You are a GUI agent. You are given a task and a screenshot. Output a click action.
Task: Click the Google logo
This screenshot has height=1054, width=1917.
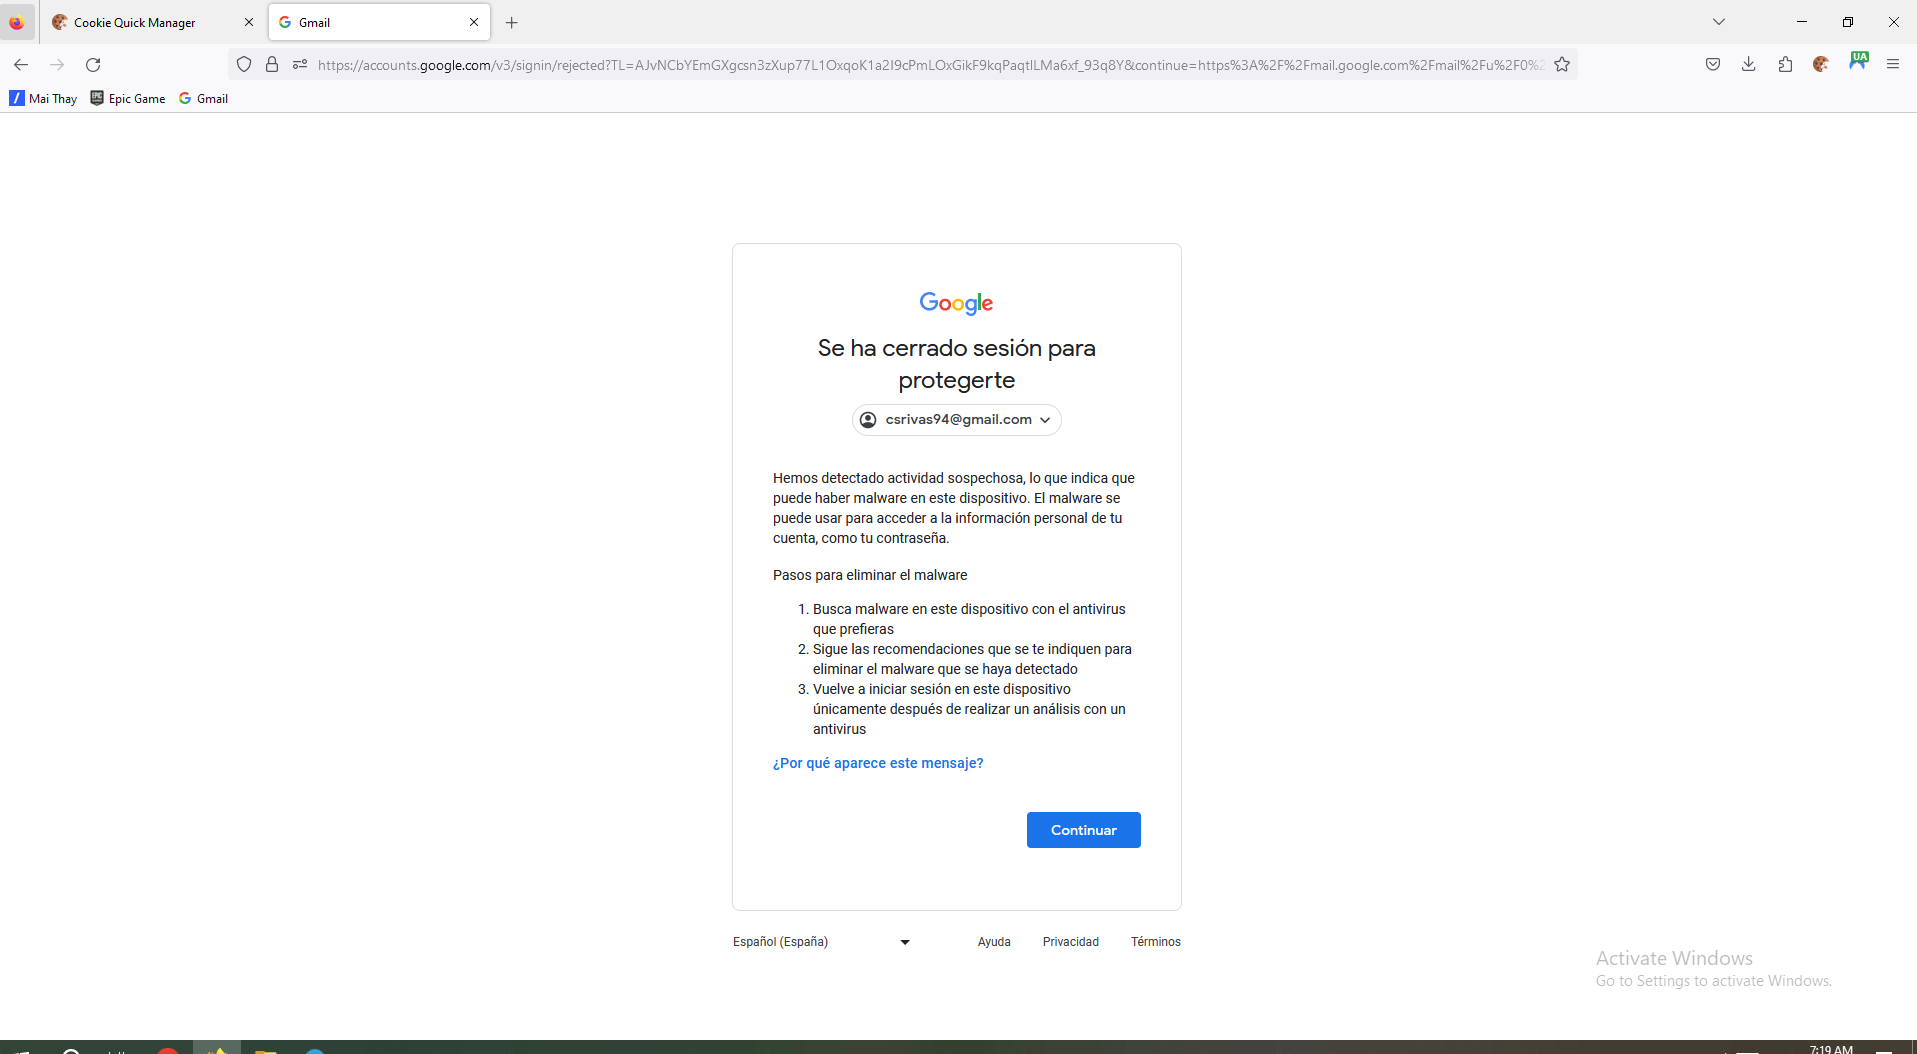pyautogui.click(x=956, y=303)
